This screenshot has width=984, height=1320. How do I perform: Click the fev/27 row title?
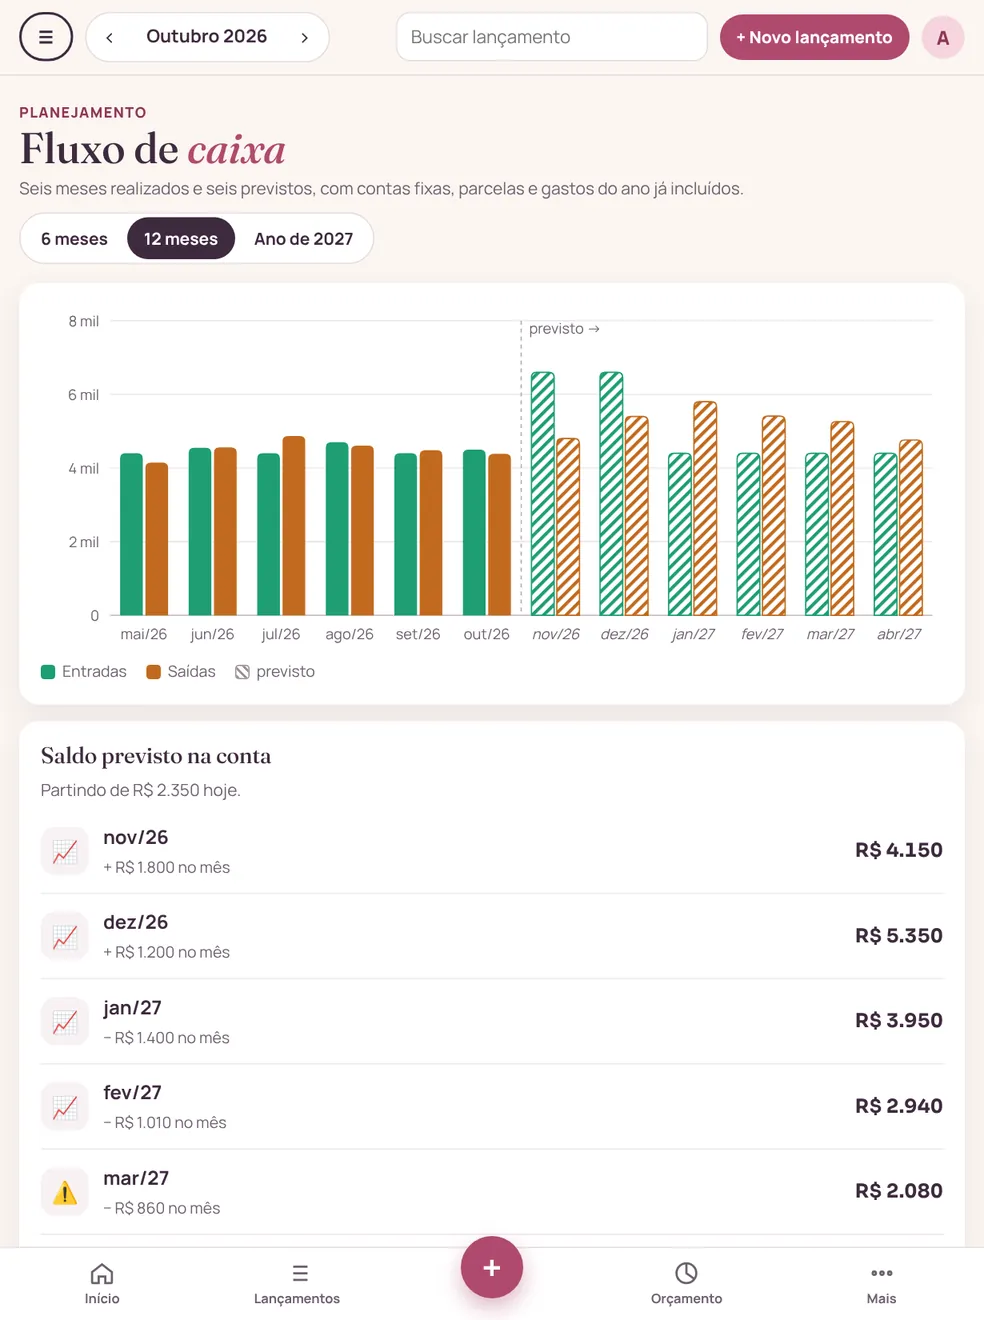(132, 1093)
